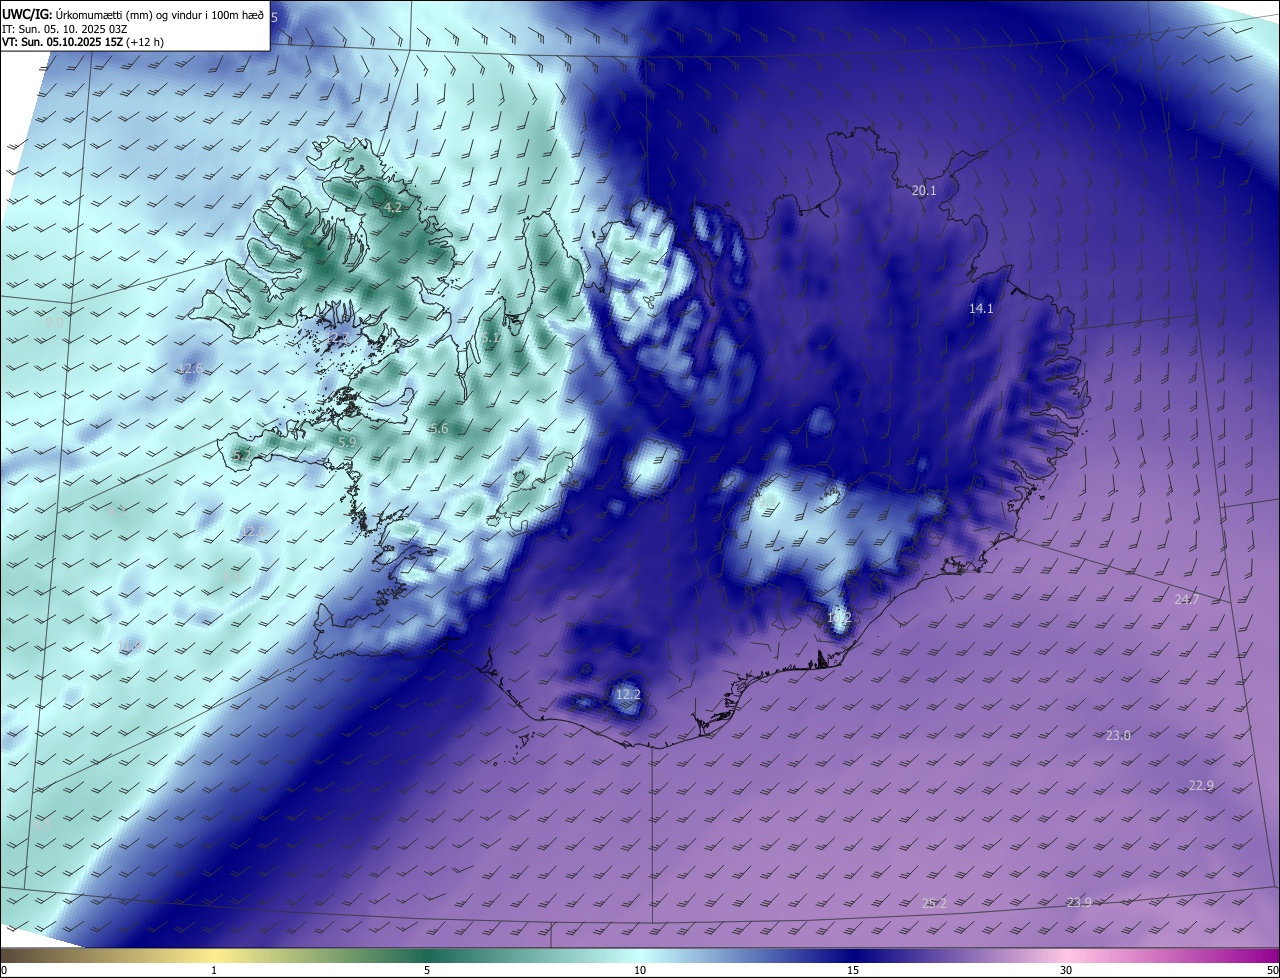This screenshot has width=1280, height=978.
Task: Select the 23.0 value label over the sea
Action: tap(1118, 735)
